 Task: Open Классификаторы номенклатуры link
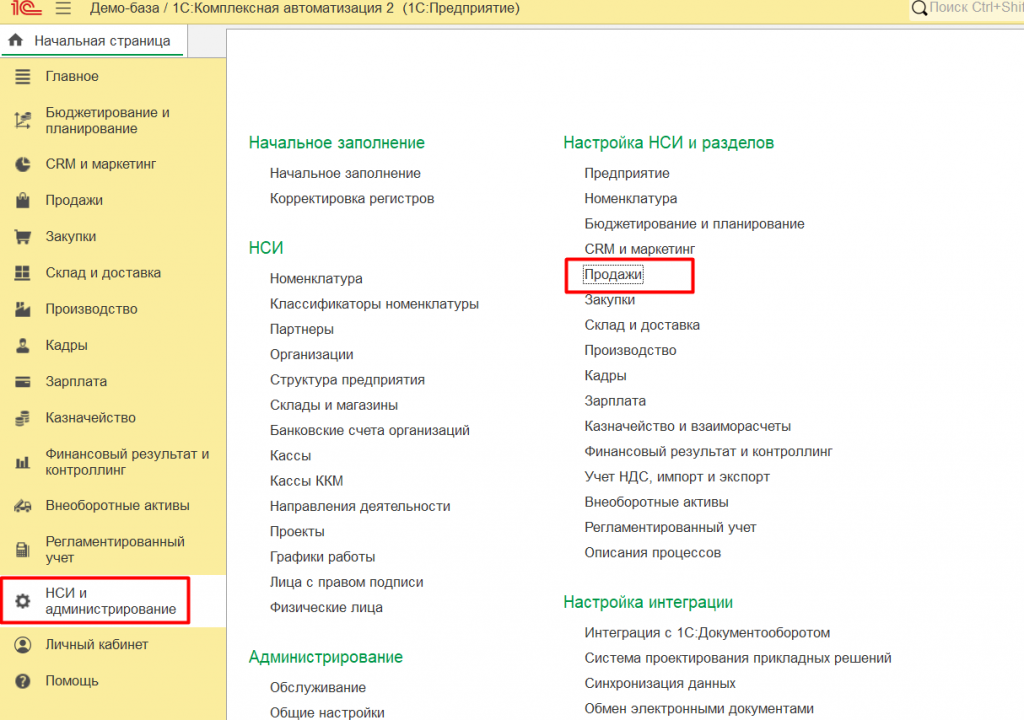coord(374,304)
